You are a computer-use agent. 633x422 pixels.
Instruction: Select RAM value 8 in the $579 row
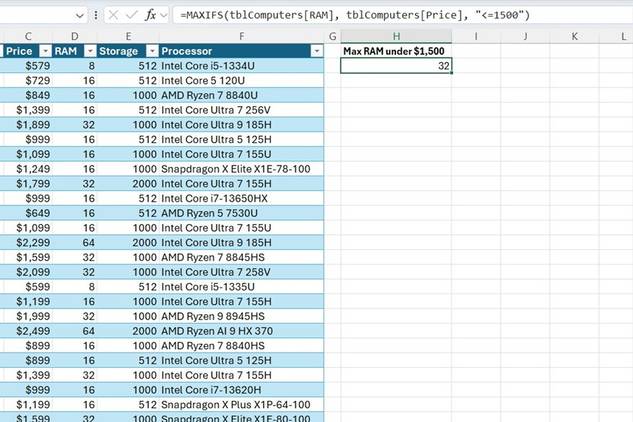click(x=75, y=66)
